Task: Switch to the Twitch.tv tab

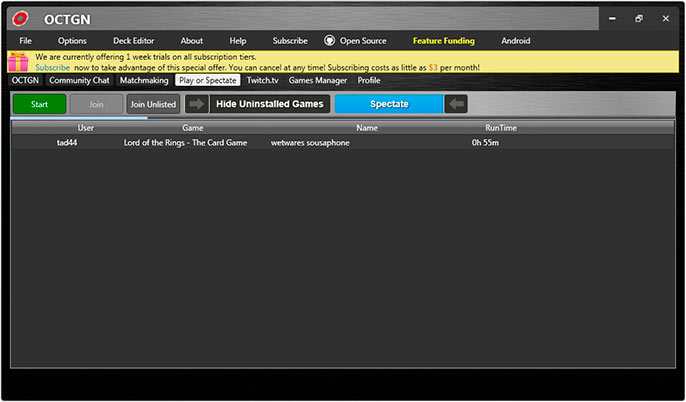Action: click(x=262, y=80)
